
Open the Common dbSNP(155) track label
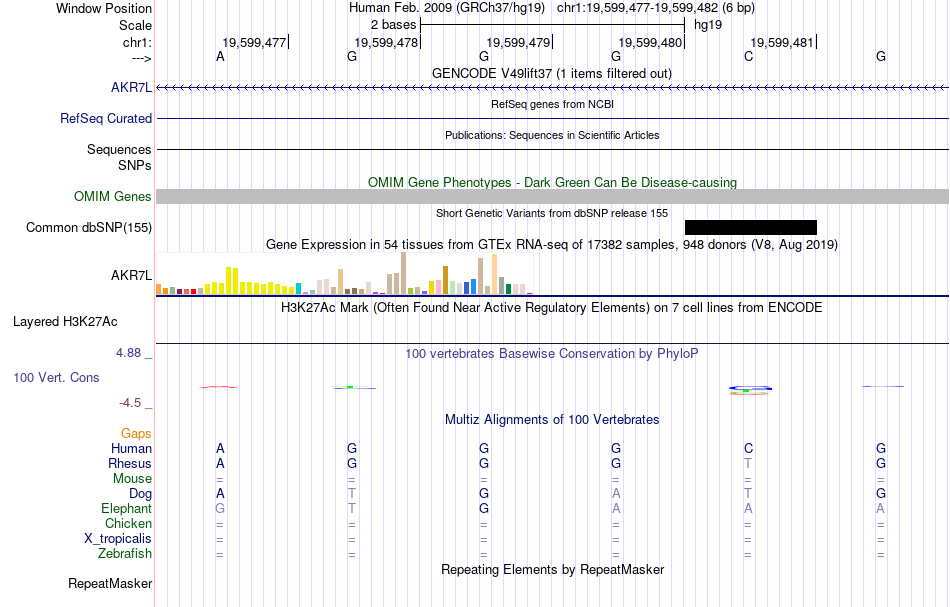[88, 228]
